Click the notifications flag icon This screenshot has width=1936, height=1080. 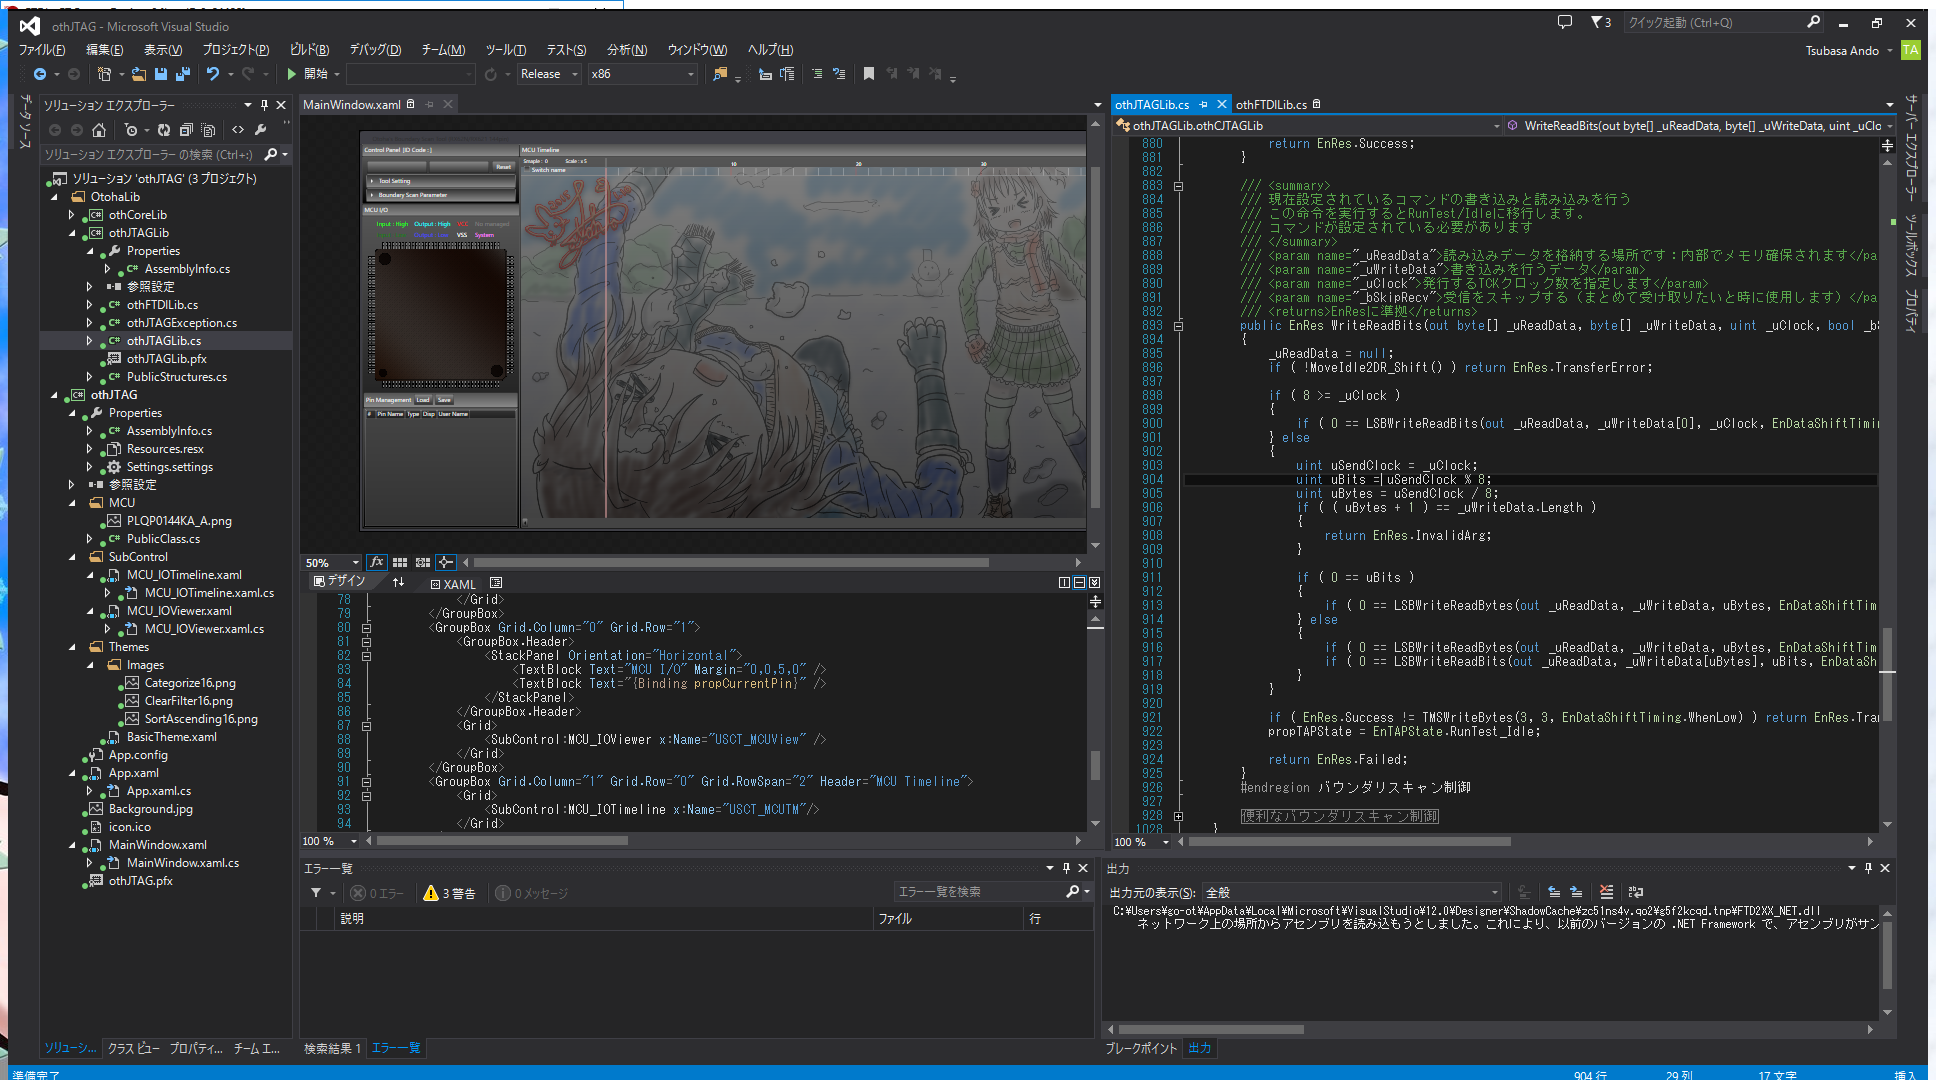(1601, 22)
